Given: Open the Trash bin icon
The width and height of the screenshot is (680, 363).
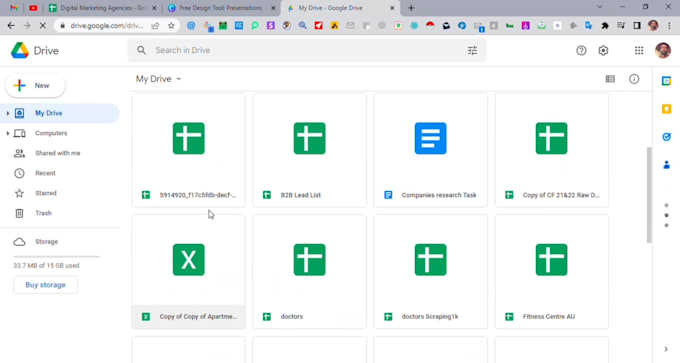Looking at the screenshot, I should (20, 213).
